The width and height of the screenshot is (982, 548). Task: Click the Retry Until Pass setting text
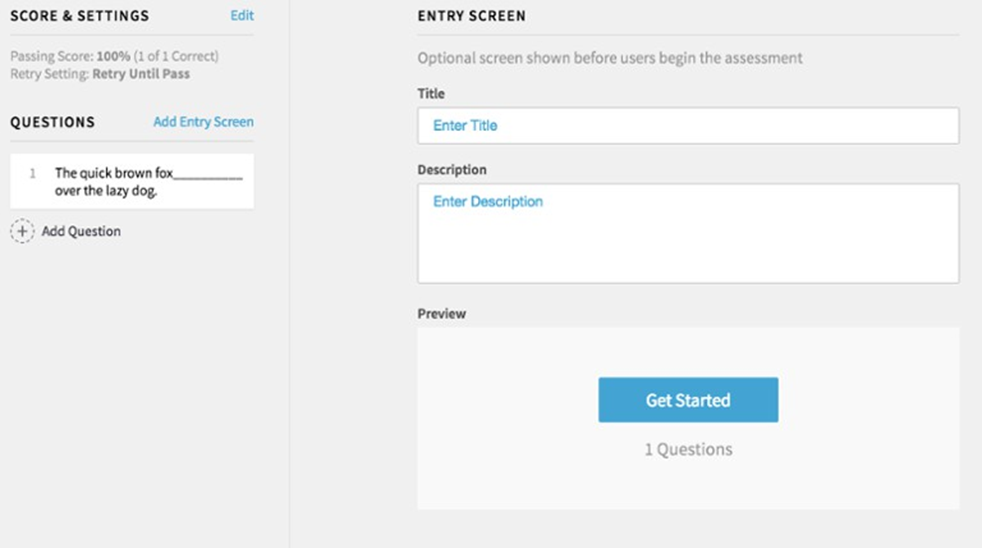point(141,74)
